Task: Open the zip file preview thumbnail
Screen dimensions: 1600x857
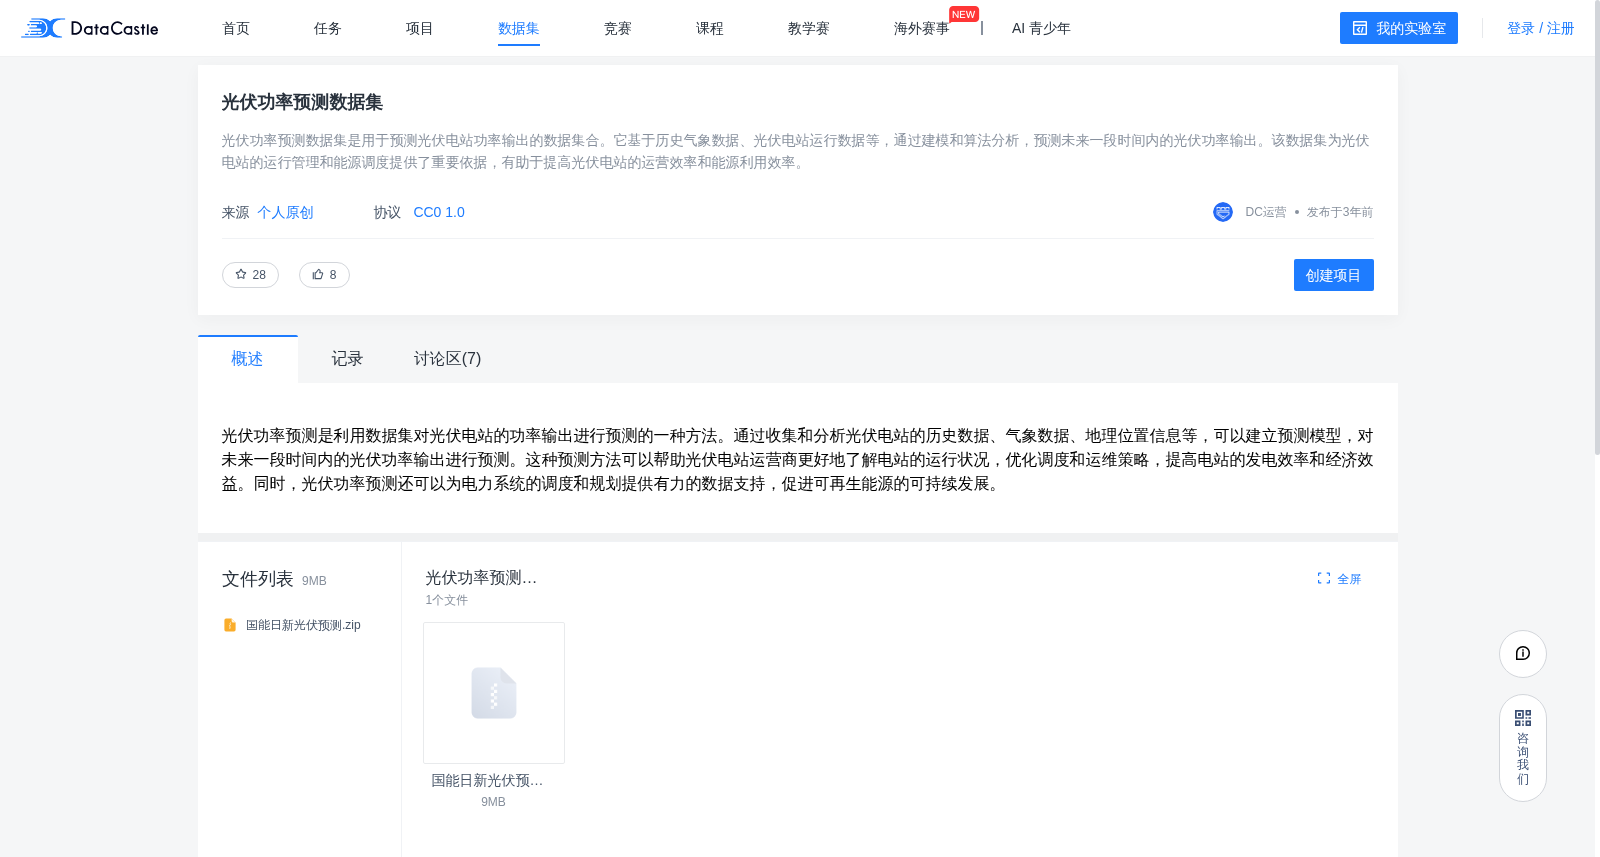Action: coord(494,693)
